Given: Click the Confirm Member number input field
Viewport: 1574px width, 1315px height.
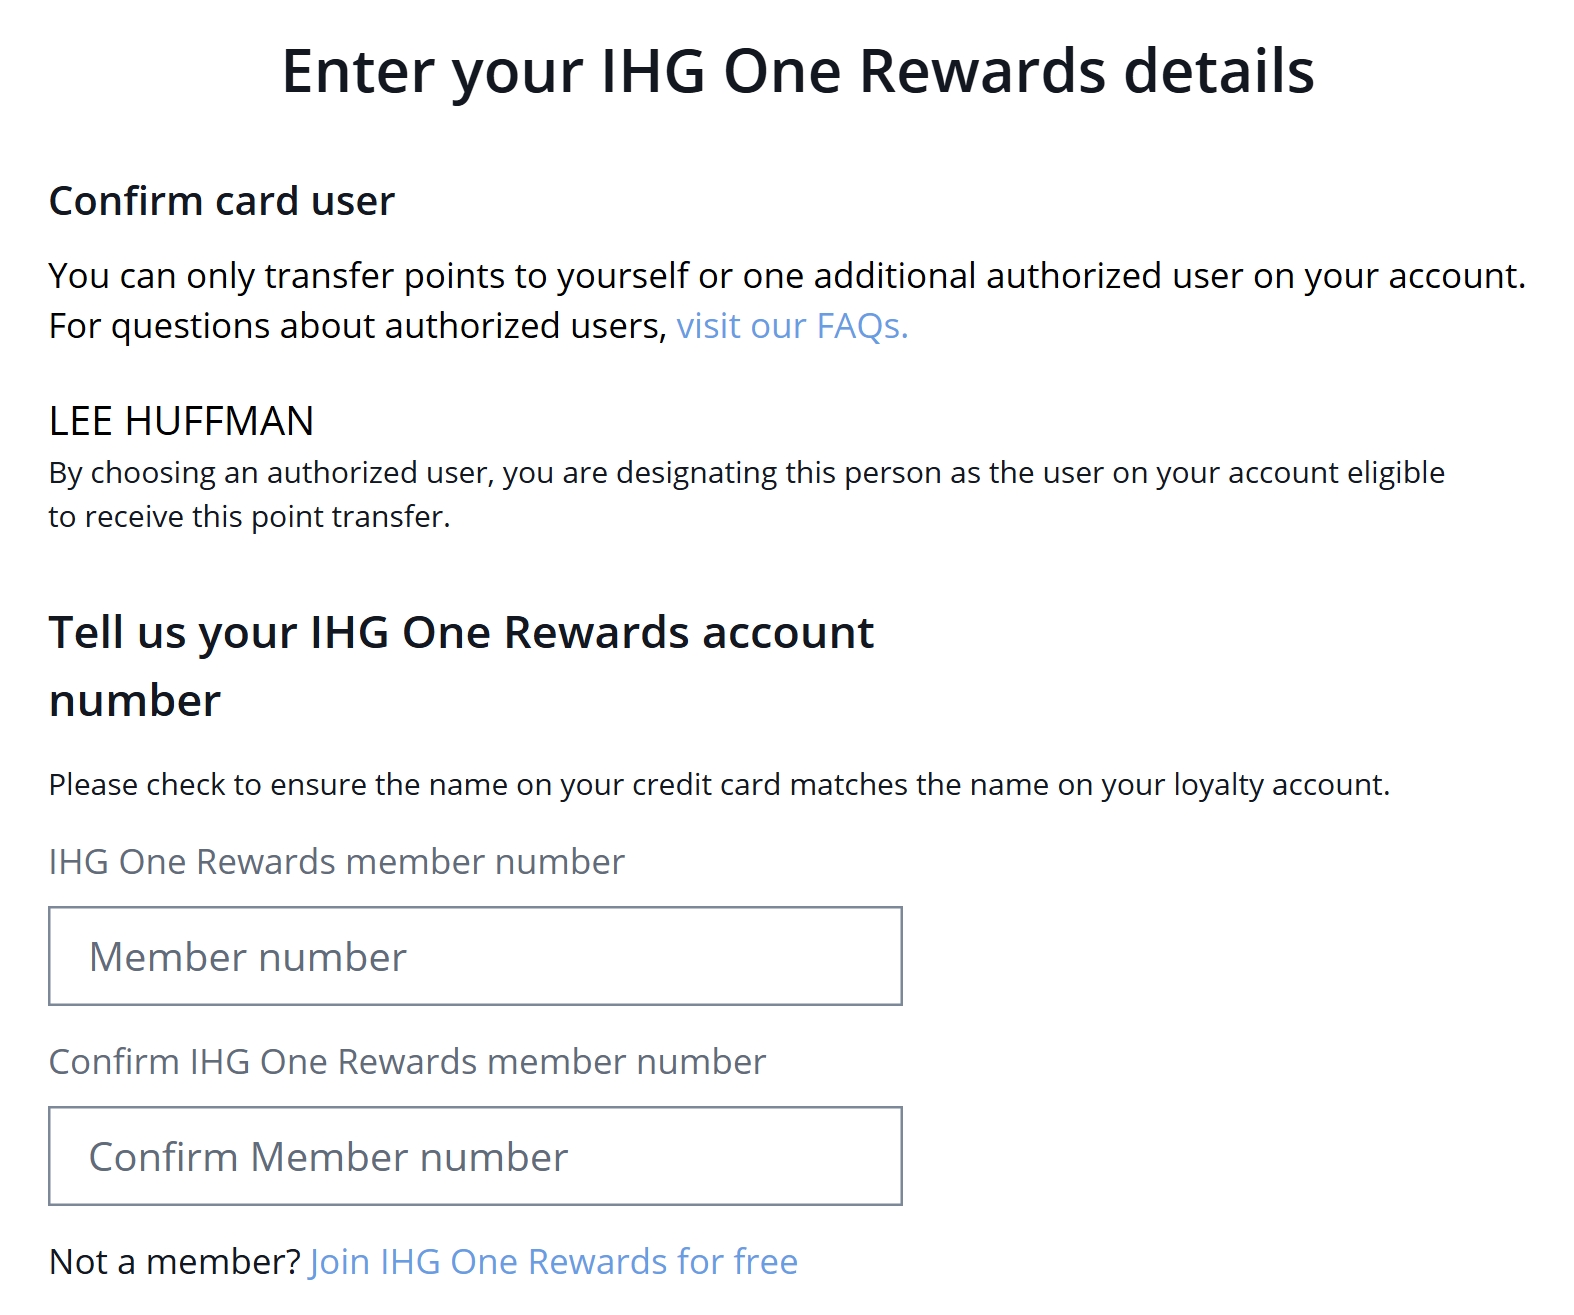Looking at the screenshot, I should [477, 1156].
